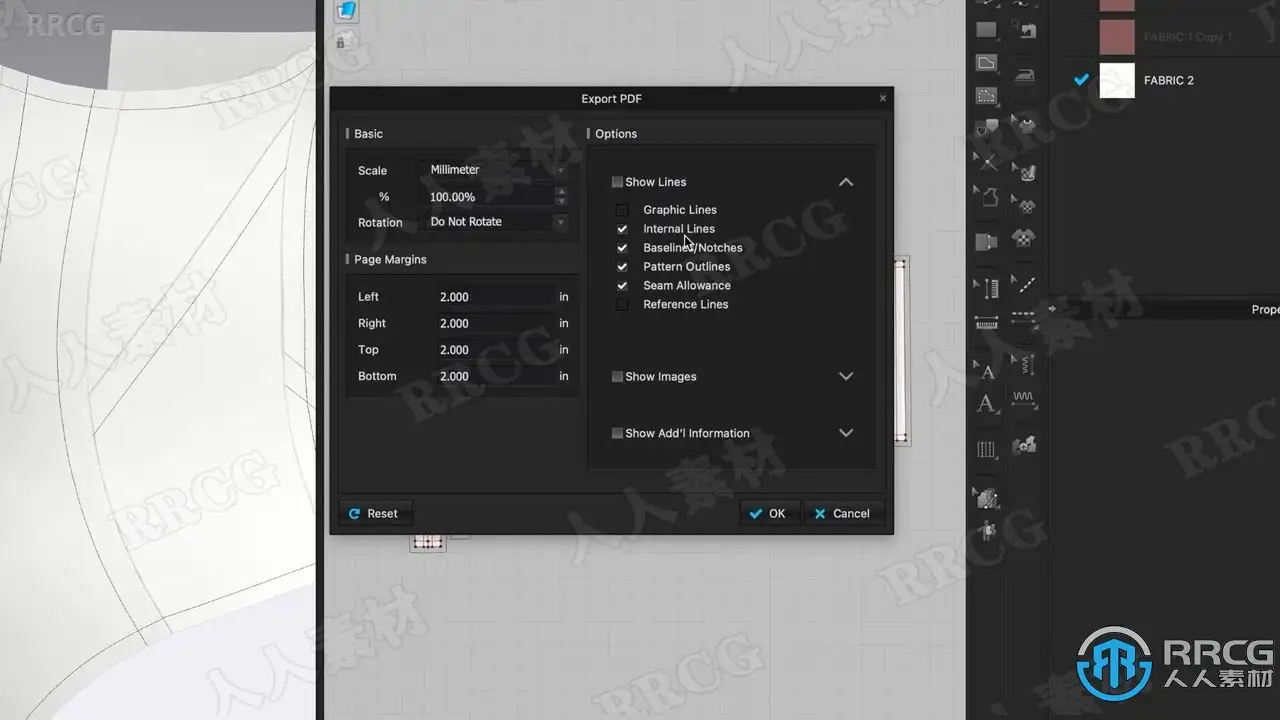Click the small pattern piece below dialog
1280x720 pixels.
point(428,541)
